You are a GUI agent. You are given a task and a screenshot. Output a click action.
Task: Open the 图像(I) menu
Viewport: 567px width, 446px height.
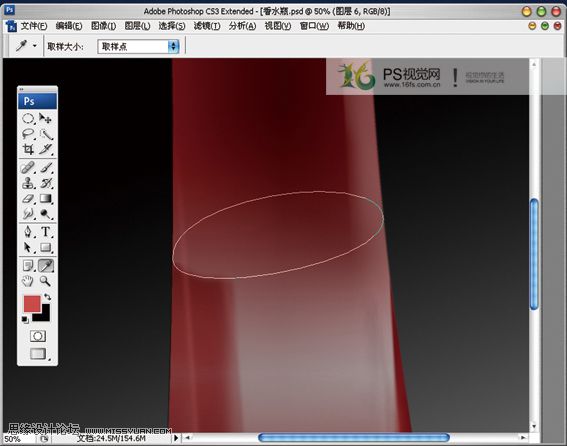click(x=103, y=26)
